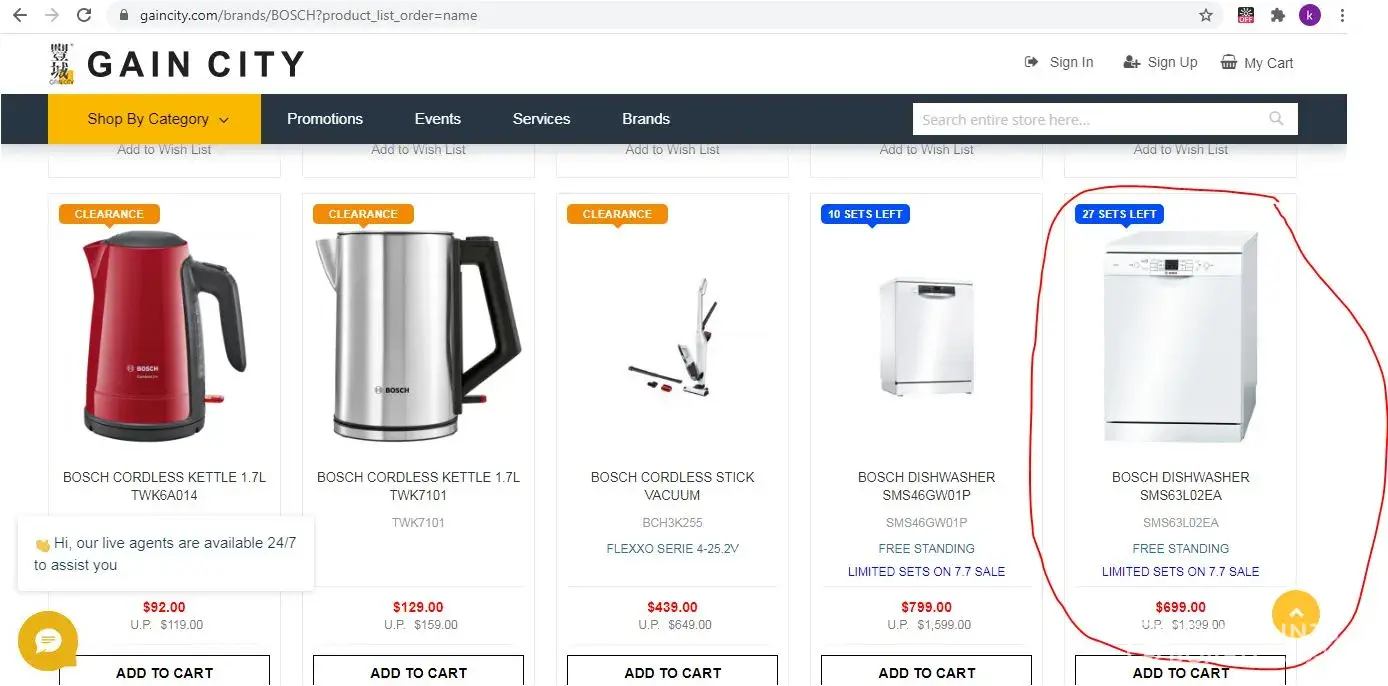Go to the Services menu item
This screenshot has width=1388, height=686.
[x=541, y=119]
